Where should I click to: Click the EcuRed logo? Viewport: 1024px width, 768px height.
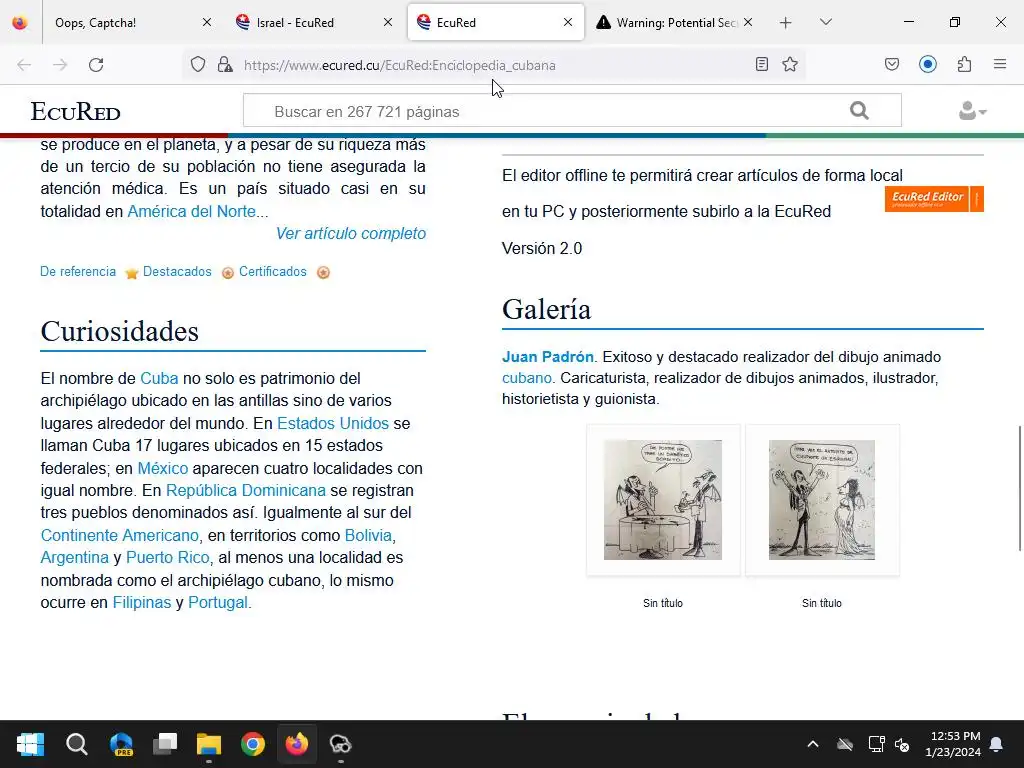point(75,112)
